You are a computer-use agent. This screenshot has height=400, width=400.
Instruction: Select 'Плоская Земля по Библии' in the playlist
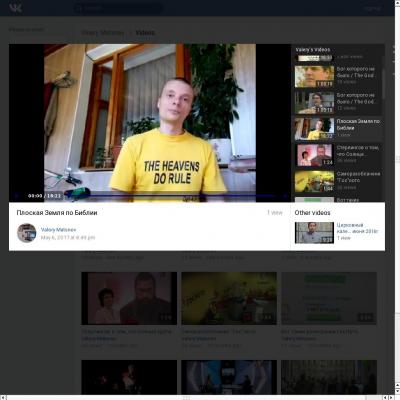(x=338, y=128)
